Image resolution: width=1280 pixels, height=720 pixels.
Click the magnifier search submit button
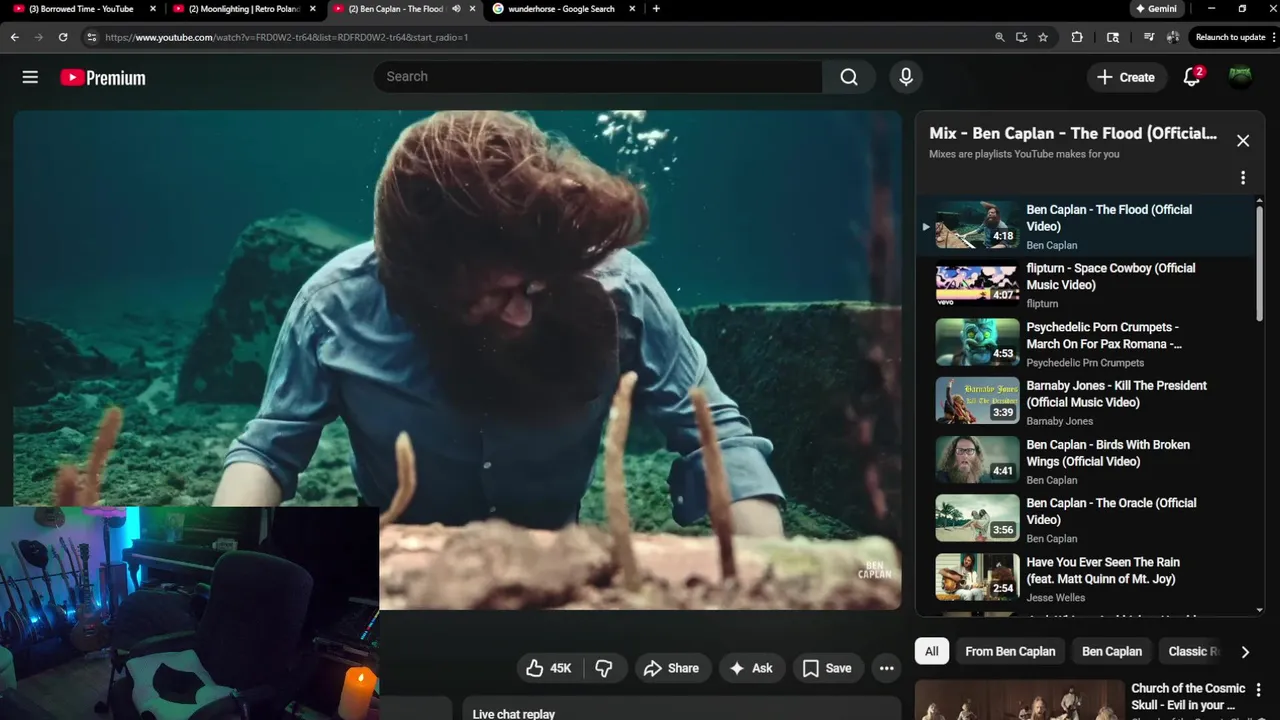pyautogui.click(x=849, y=77)
